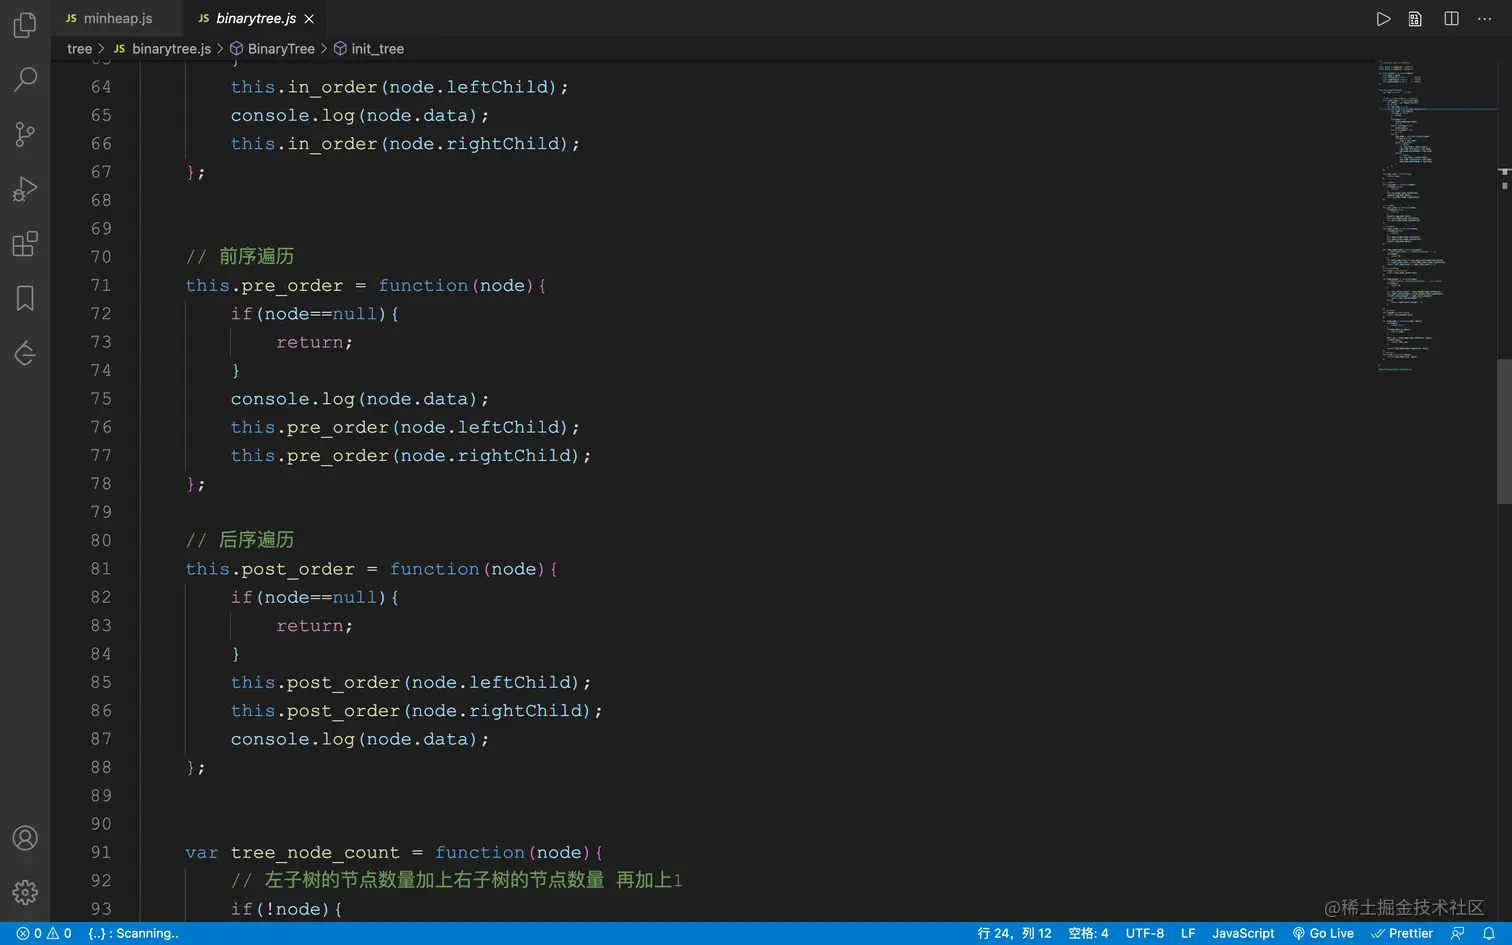Open the Source Control view

[25, 134]
